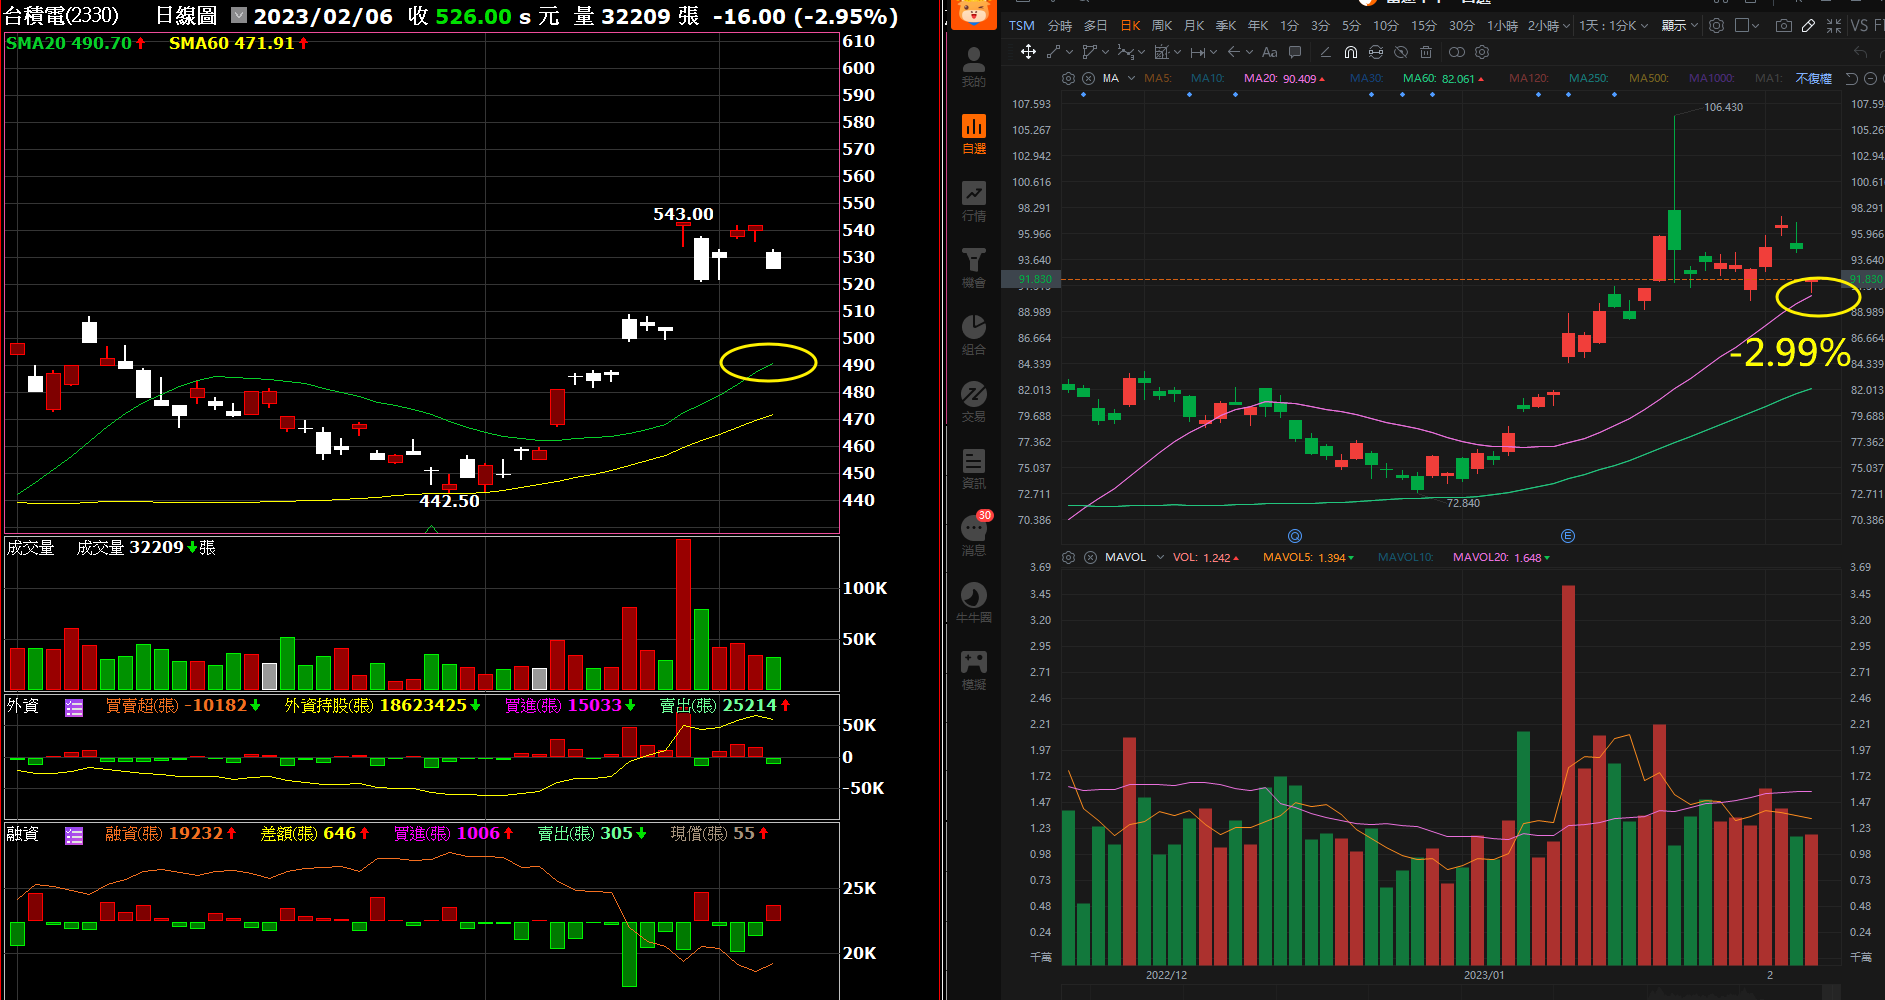1885x1000 pixels.
Task: Open chart settings gear in timeframe bar
Action: click(1716, 25)
